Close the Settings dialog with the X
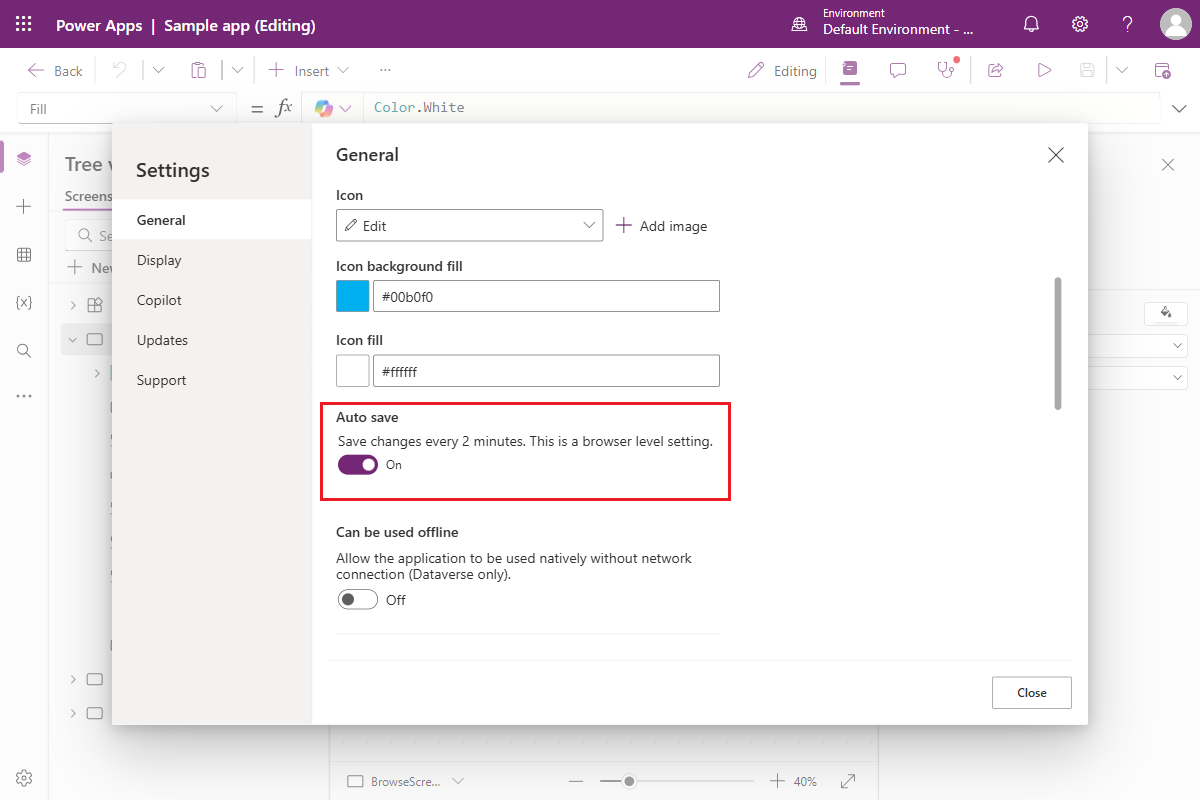The width and height of the screenshot is (1200, 800). point(1055,155)
